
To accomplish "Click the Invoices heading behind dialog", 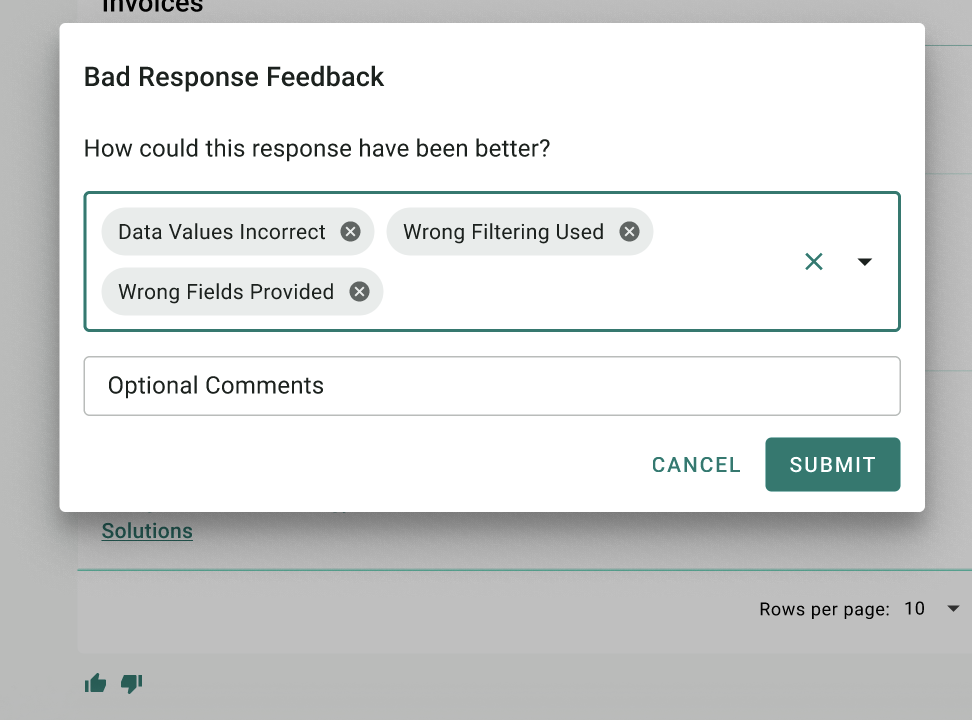I will (x=152, y=6).
